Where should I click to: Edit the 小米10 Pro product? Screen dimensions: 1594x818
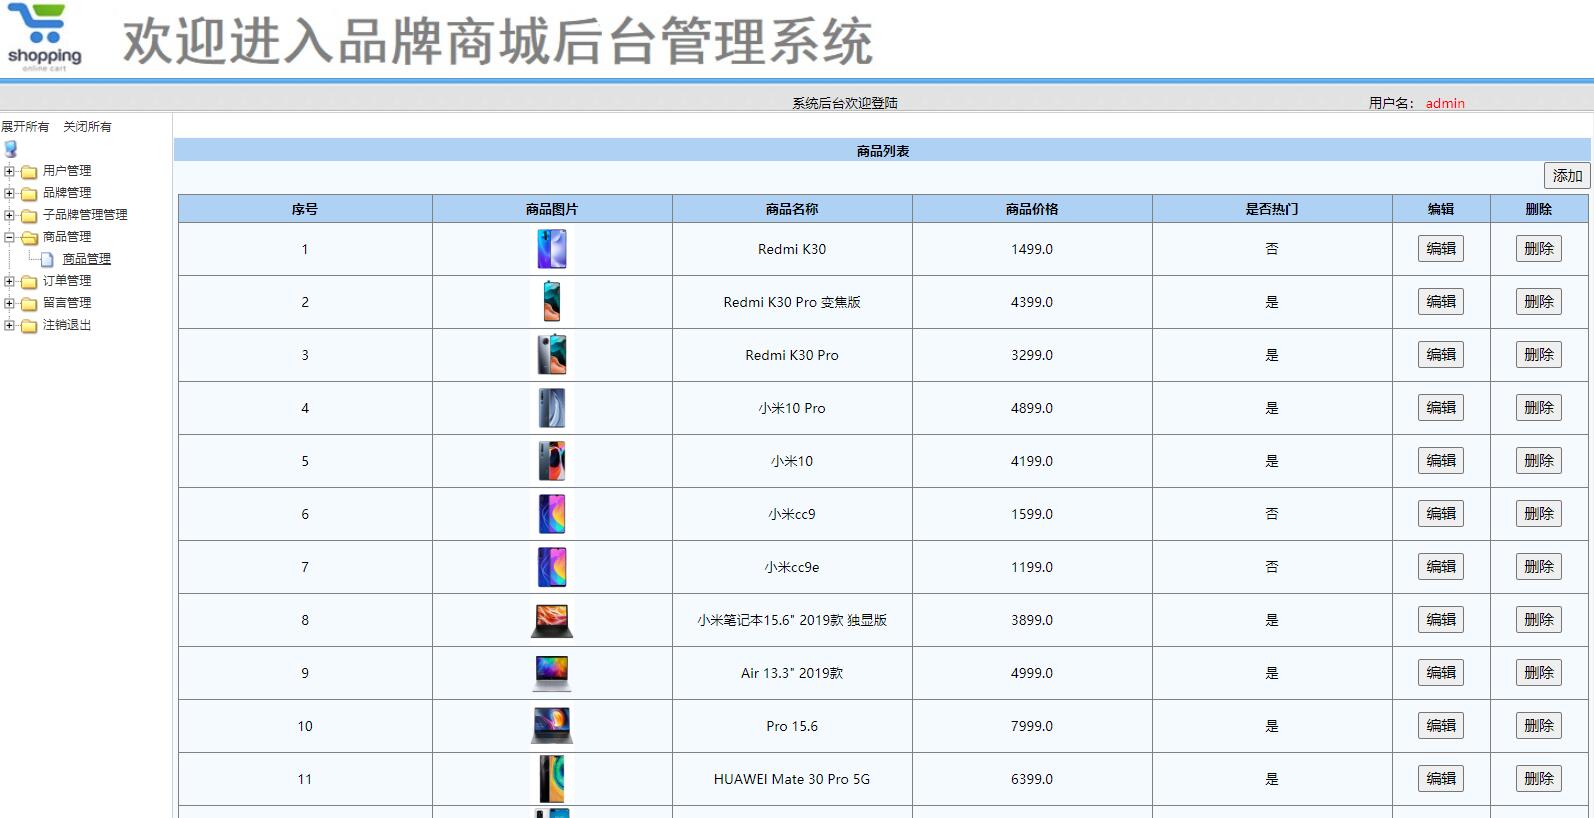pos(1441,408)
